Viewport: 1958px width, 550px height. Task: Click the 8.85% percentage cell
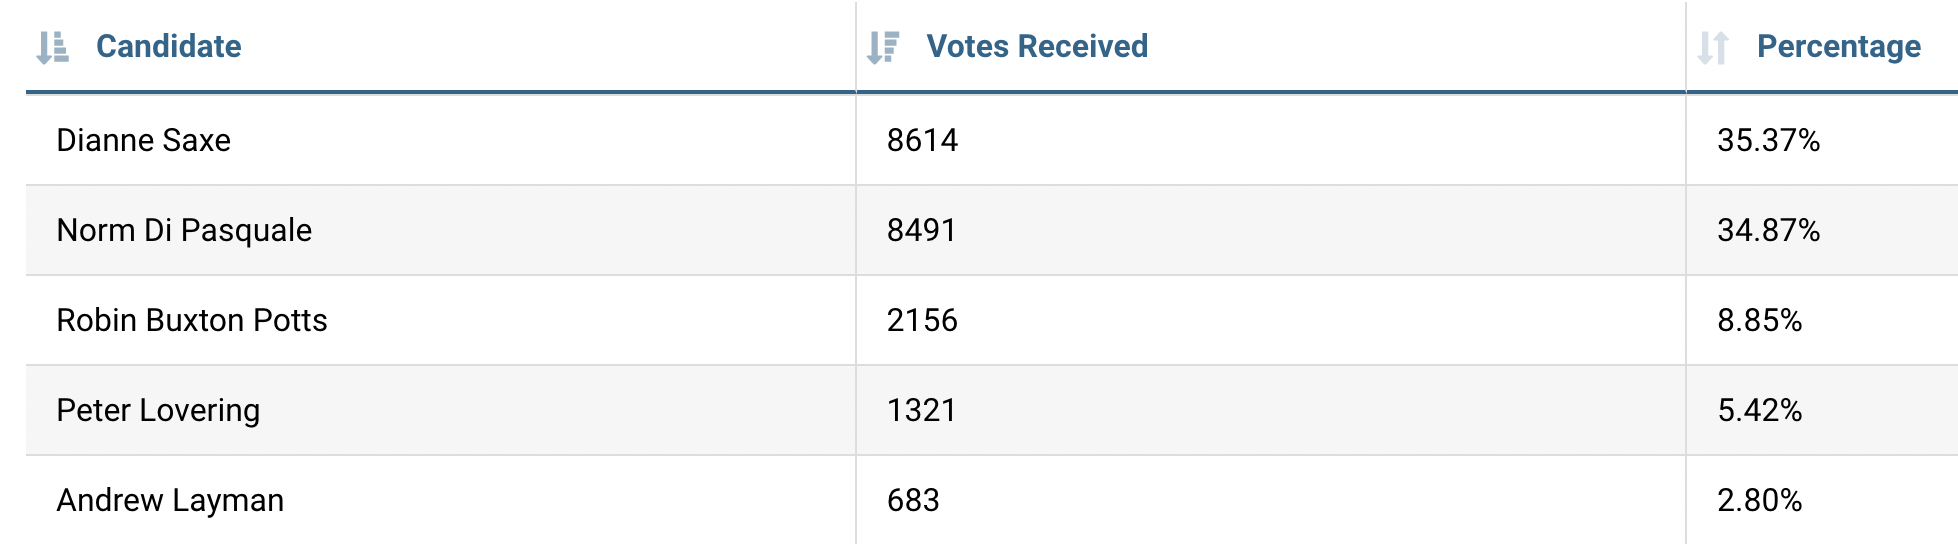coord(1759,320)
